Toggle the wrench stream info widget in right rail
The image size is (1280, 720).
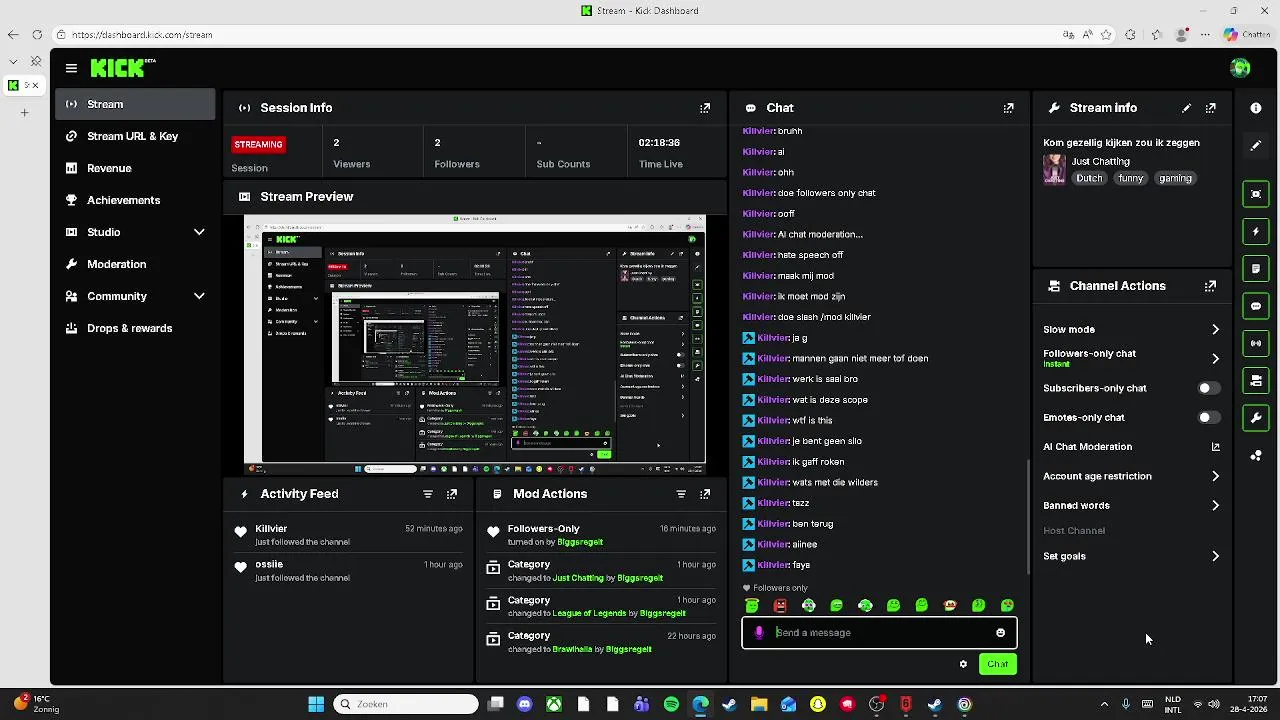(1256, 417)
